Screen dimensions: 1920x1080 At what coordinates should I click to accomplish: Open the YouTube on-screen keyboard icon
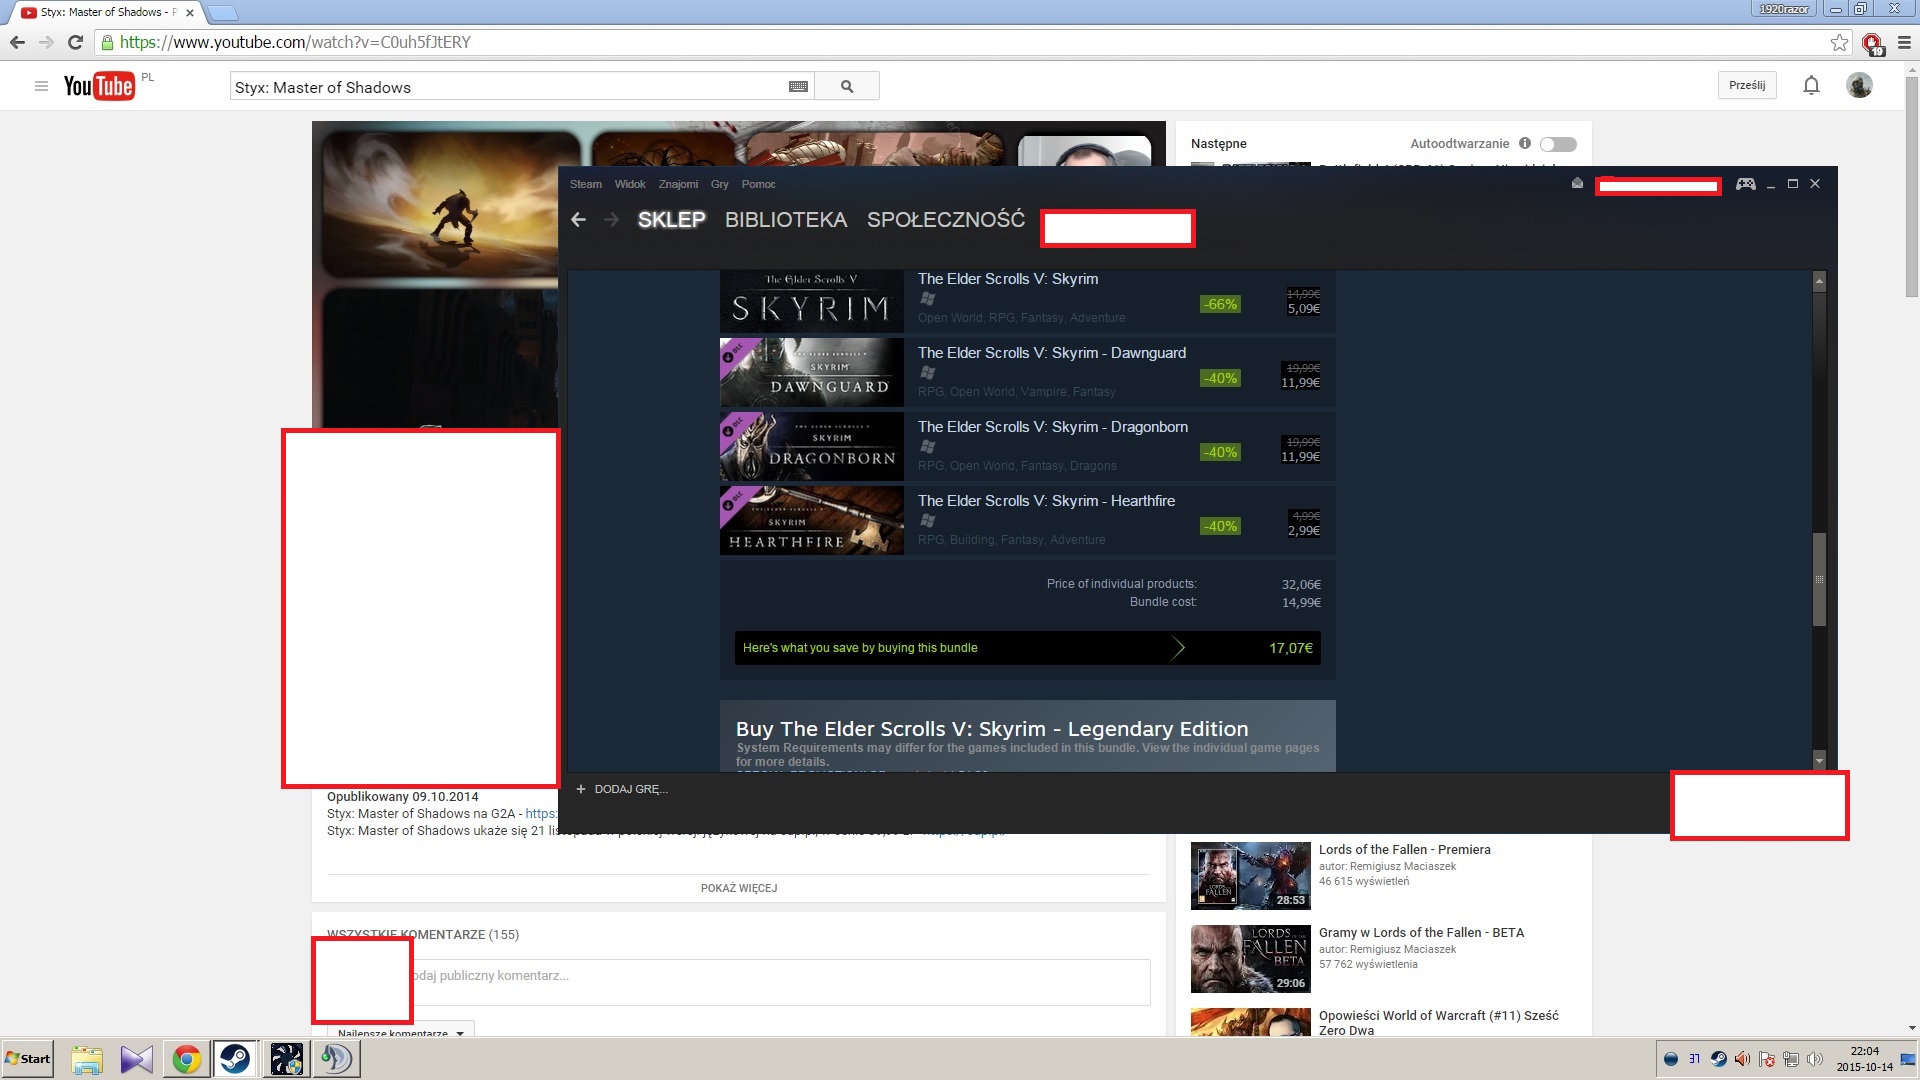point(798,87)
